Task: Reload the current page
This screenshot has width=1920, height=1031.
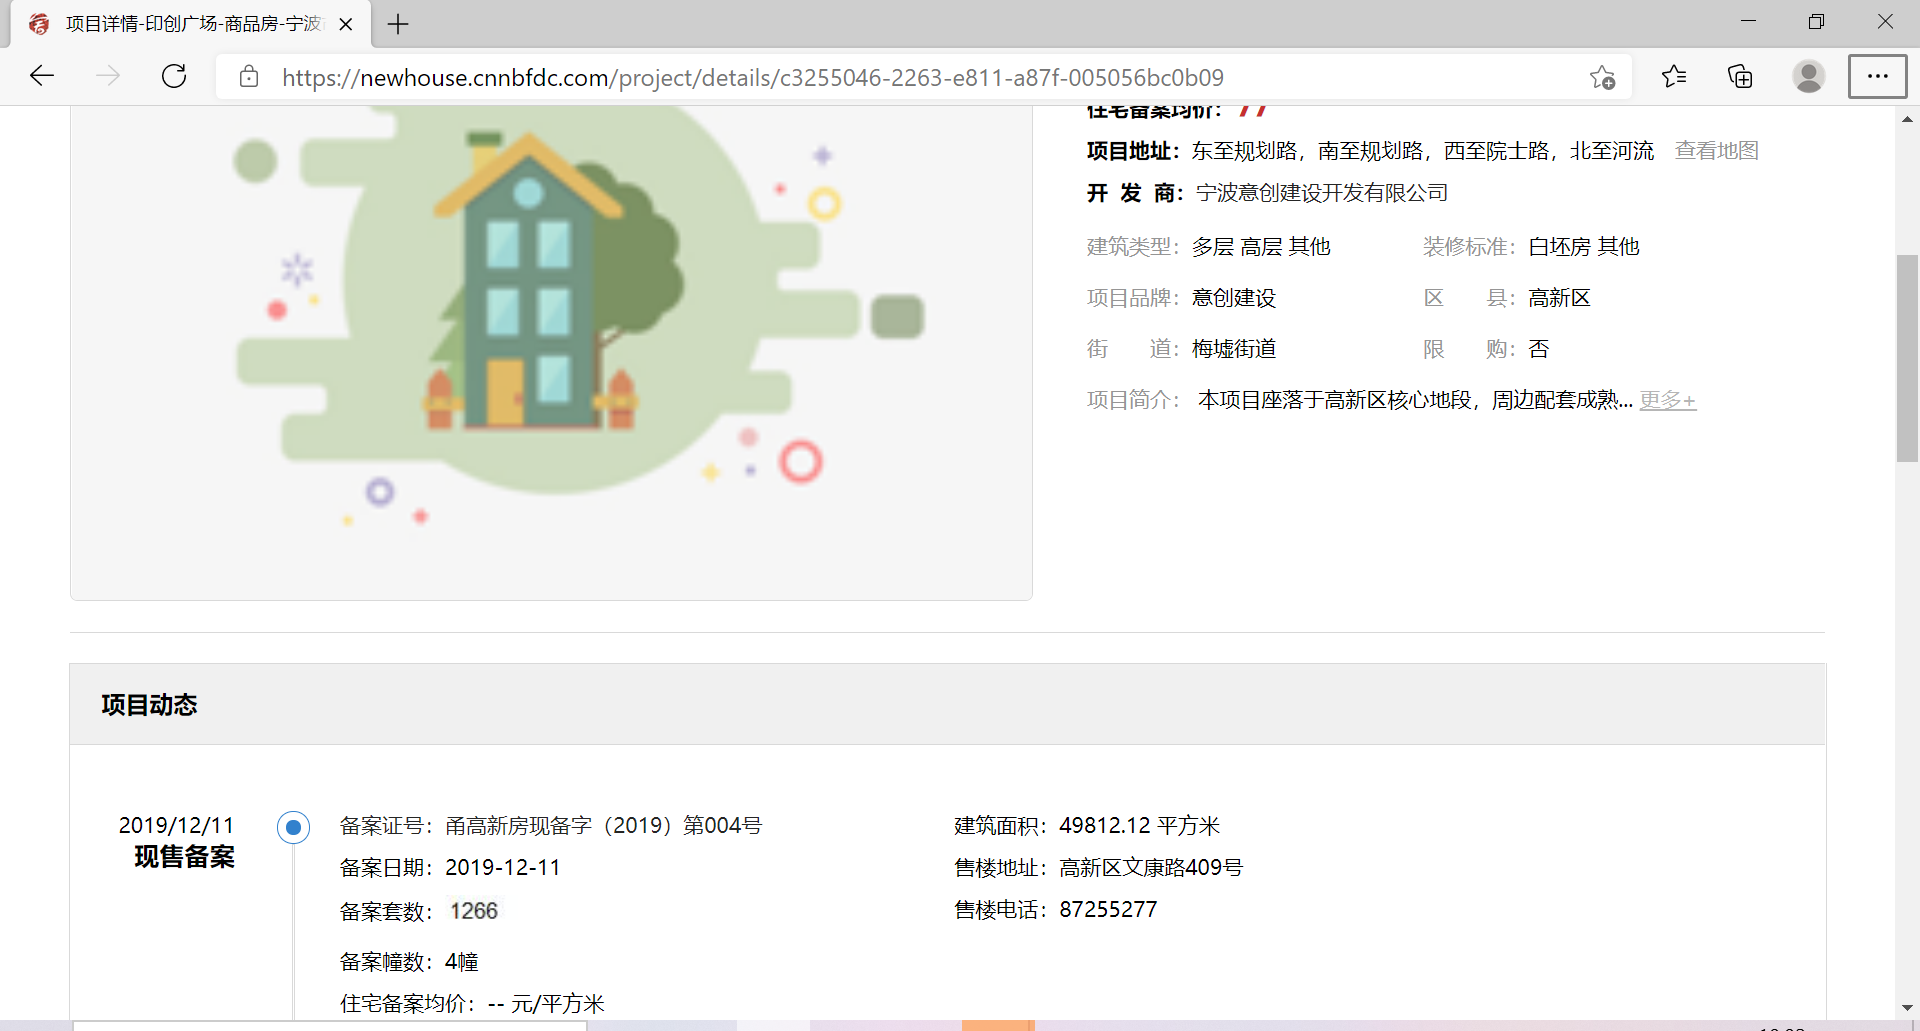Action: coord(174,76)
